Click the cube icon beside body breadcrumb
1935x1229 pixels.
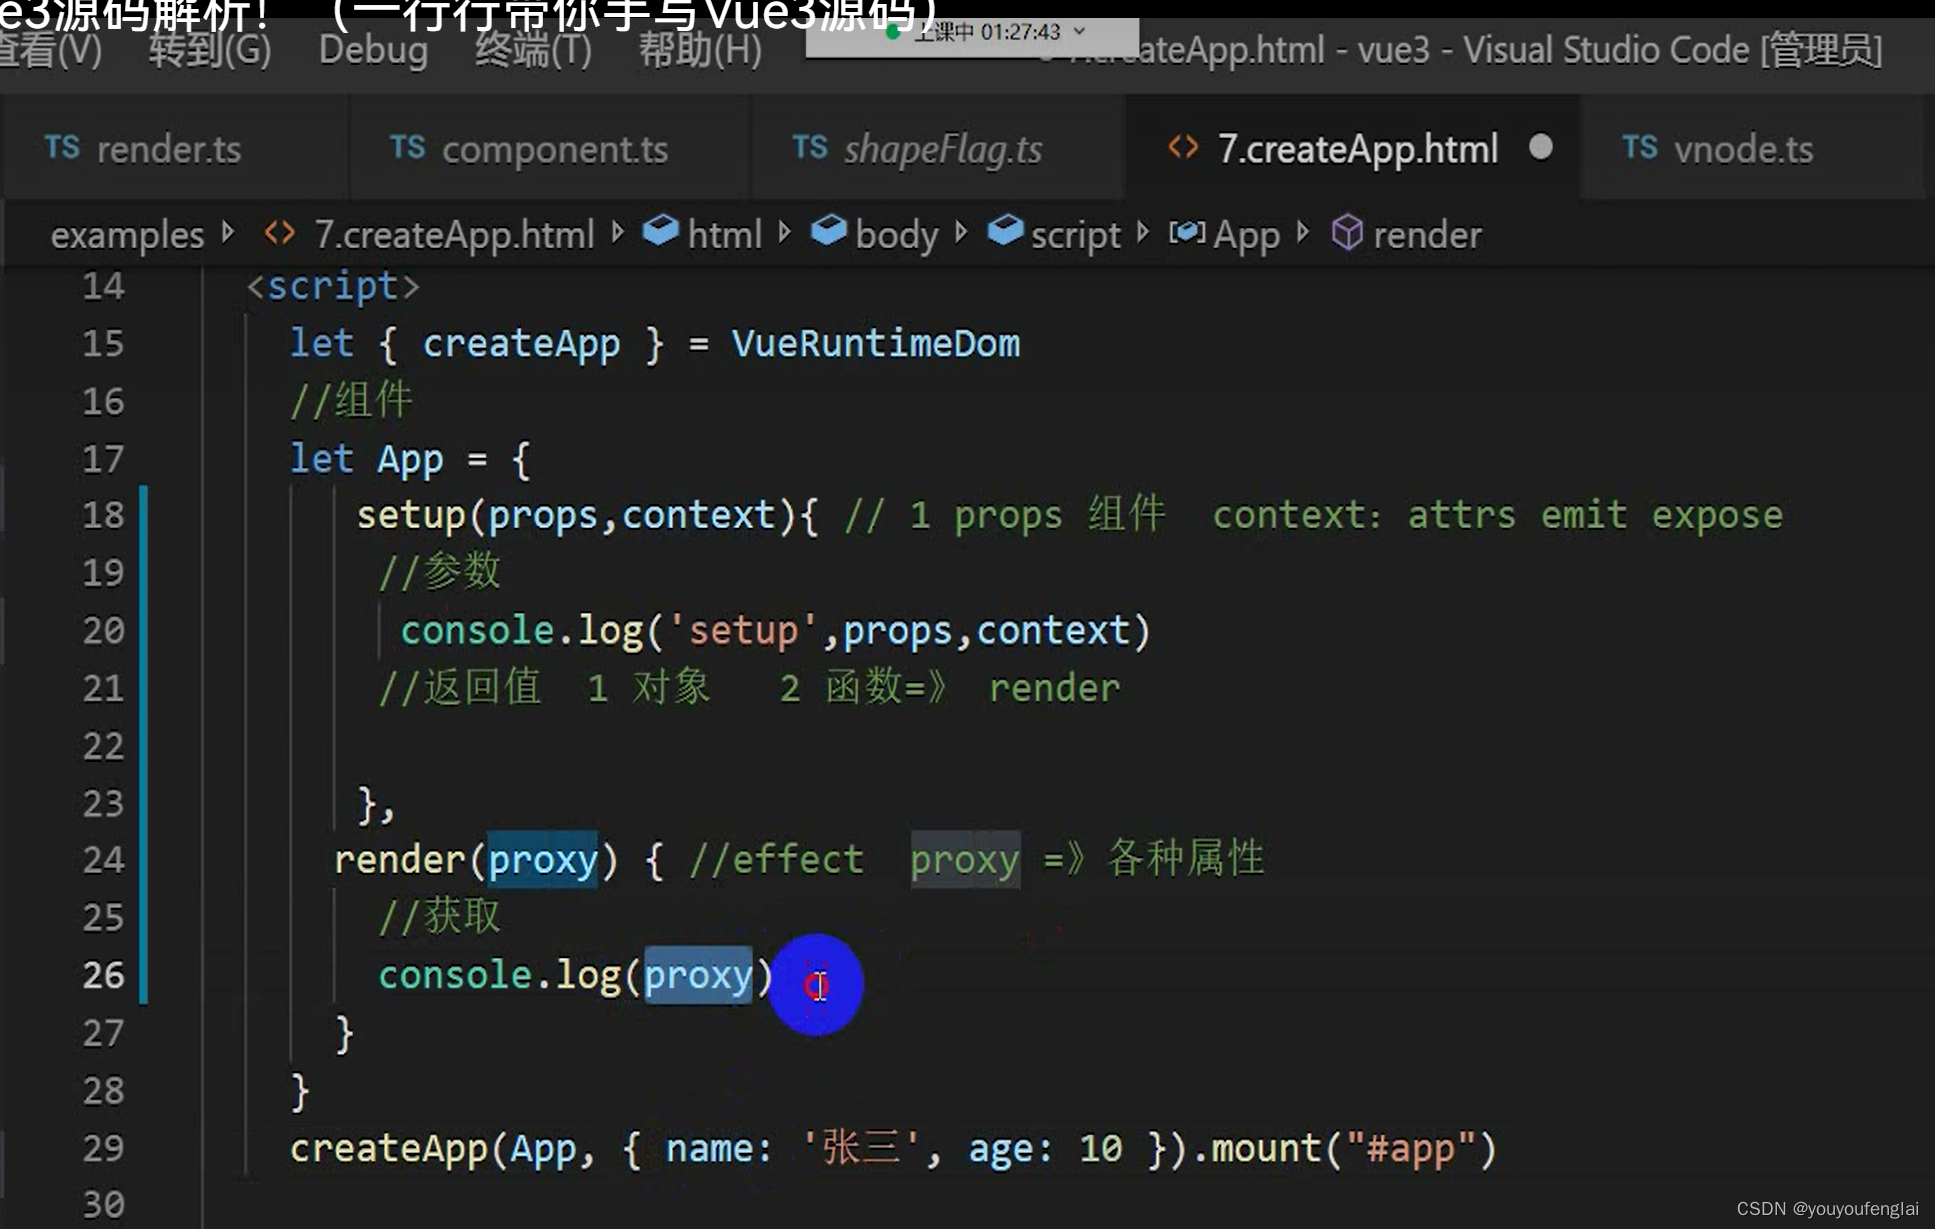point(828,231)
